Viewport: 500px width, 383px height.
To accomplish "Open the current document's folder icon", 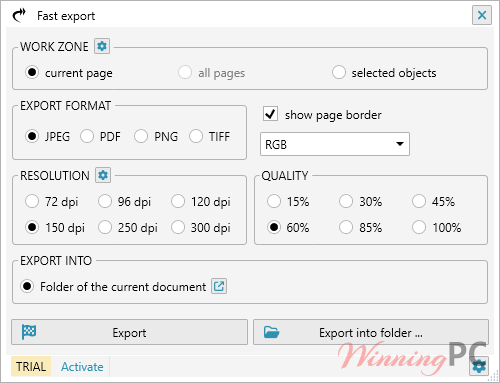I will click(219, 286).
